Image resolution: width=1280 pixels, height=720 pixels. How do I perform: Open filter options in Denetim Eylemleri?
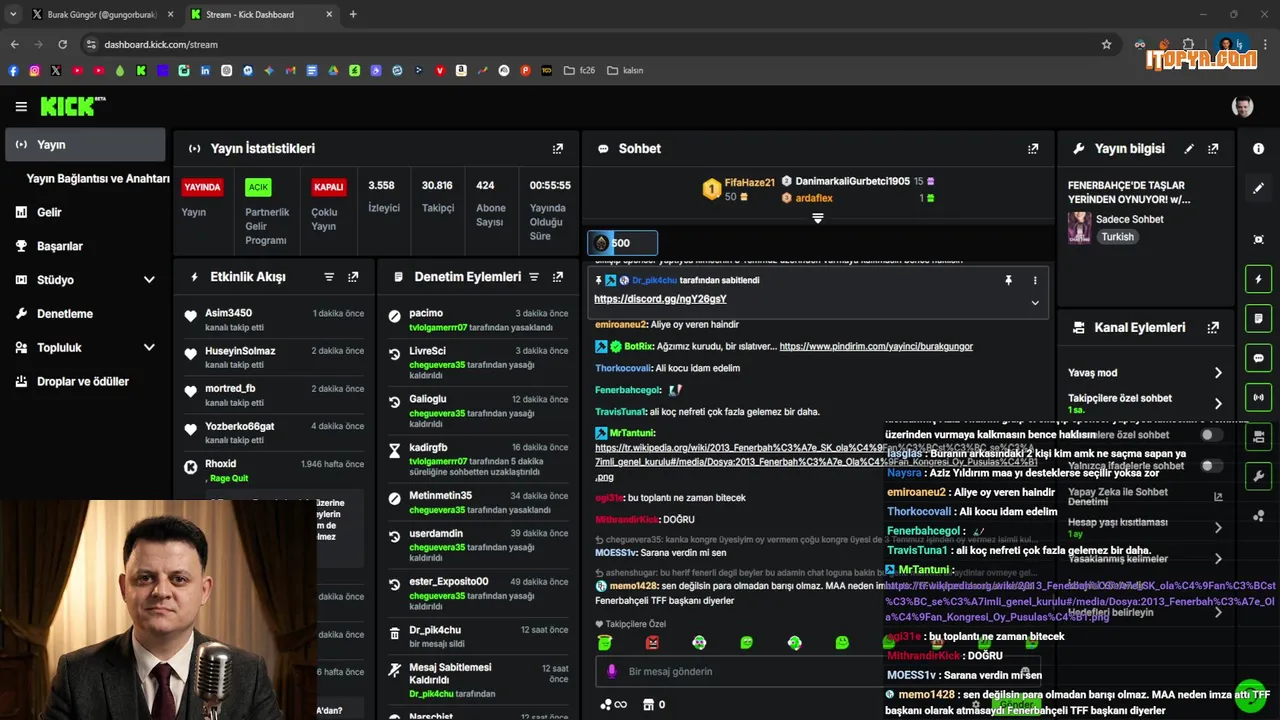(x=534, y=277)
